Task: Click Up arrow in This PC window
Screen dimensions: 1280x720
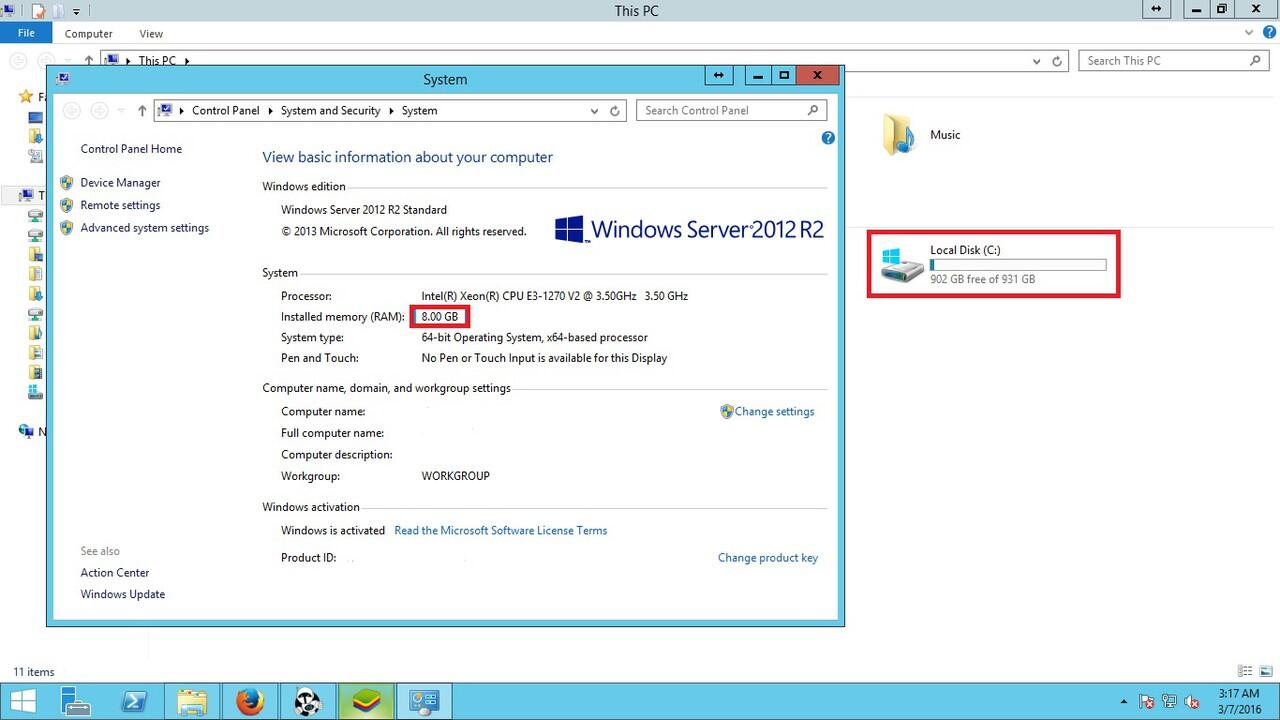Action: coord(89,61)
